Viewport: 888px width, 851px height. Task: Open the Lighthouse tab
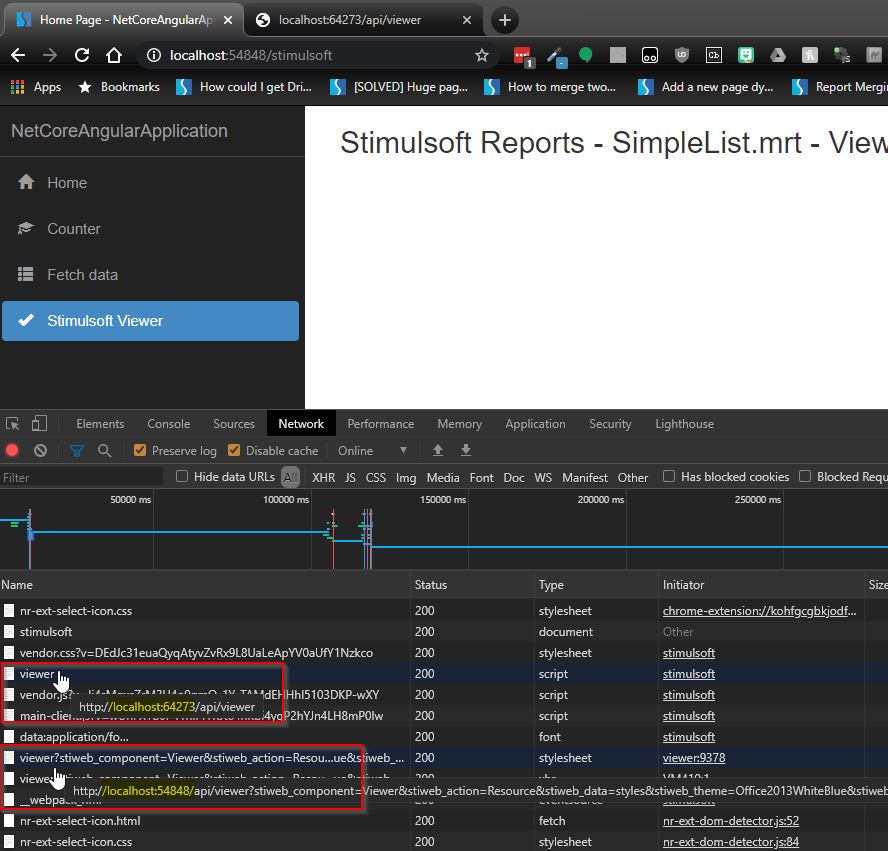click(684, 424)
